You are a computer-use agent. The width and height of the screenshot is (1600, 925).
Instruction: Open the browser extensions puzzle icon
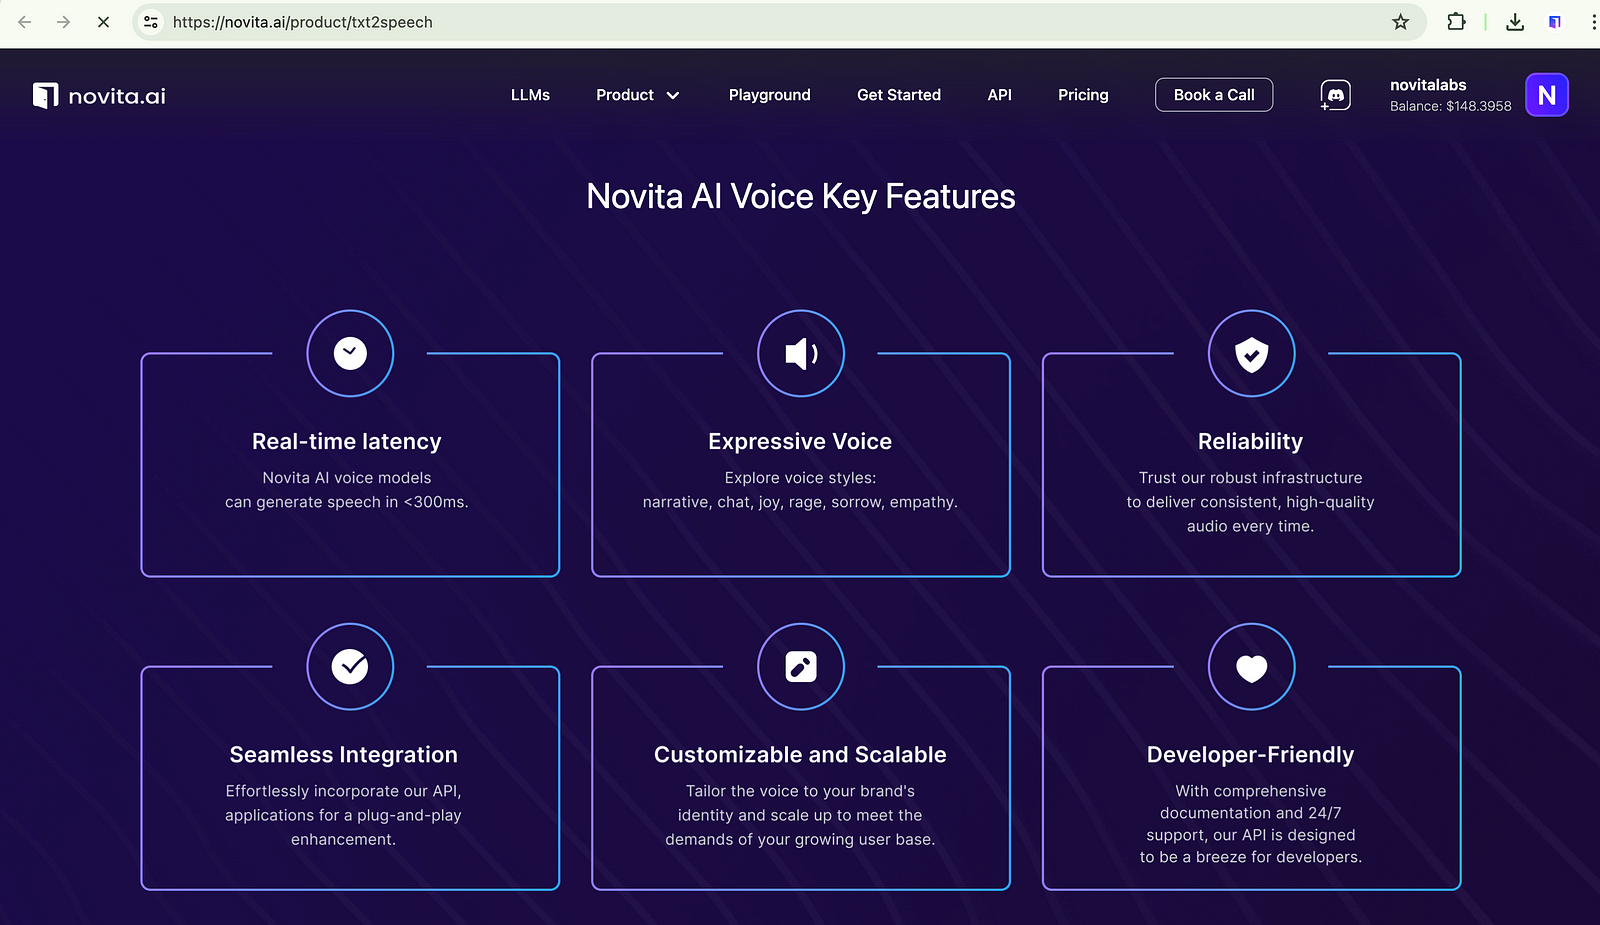[x=1456, y=22]
